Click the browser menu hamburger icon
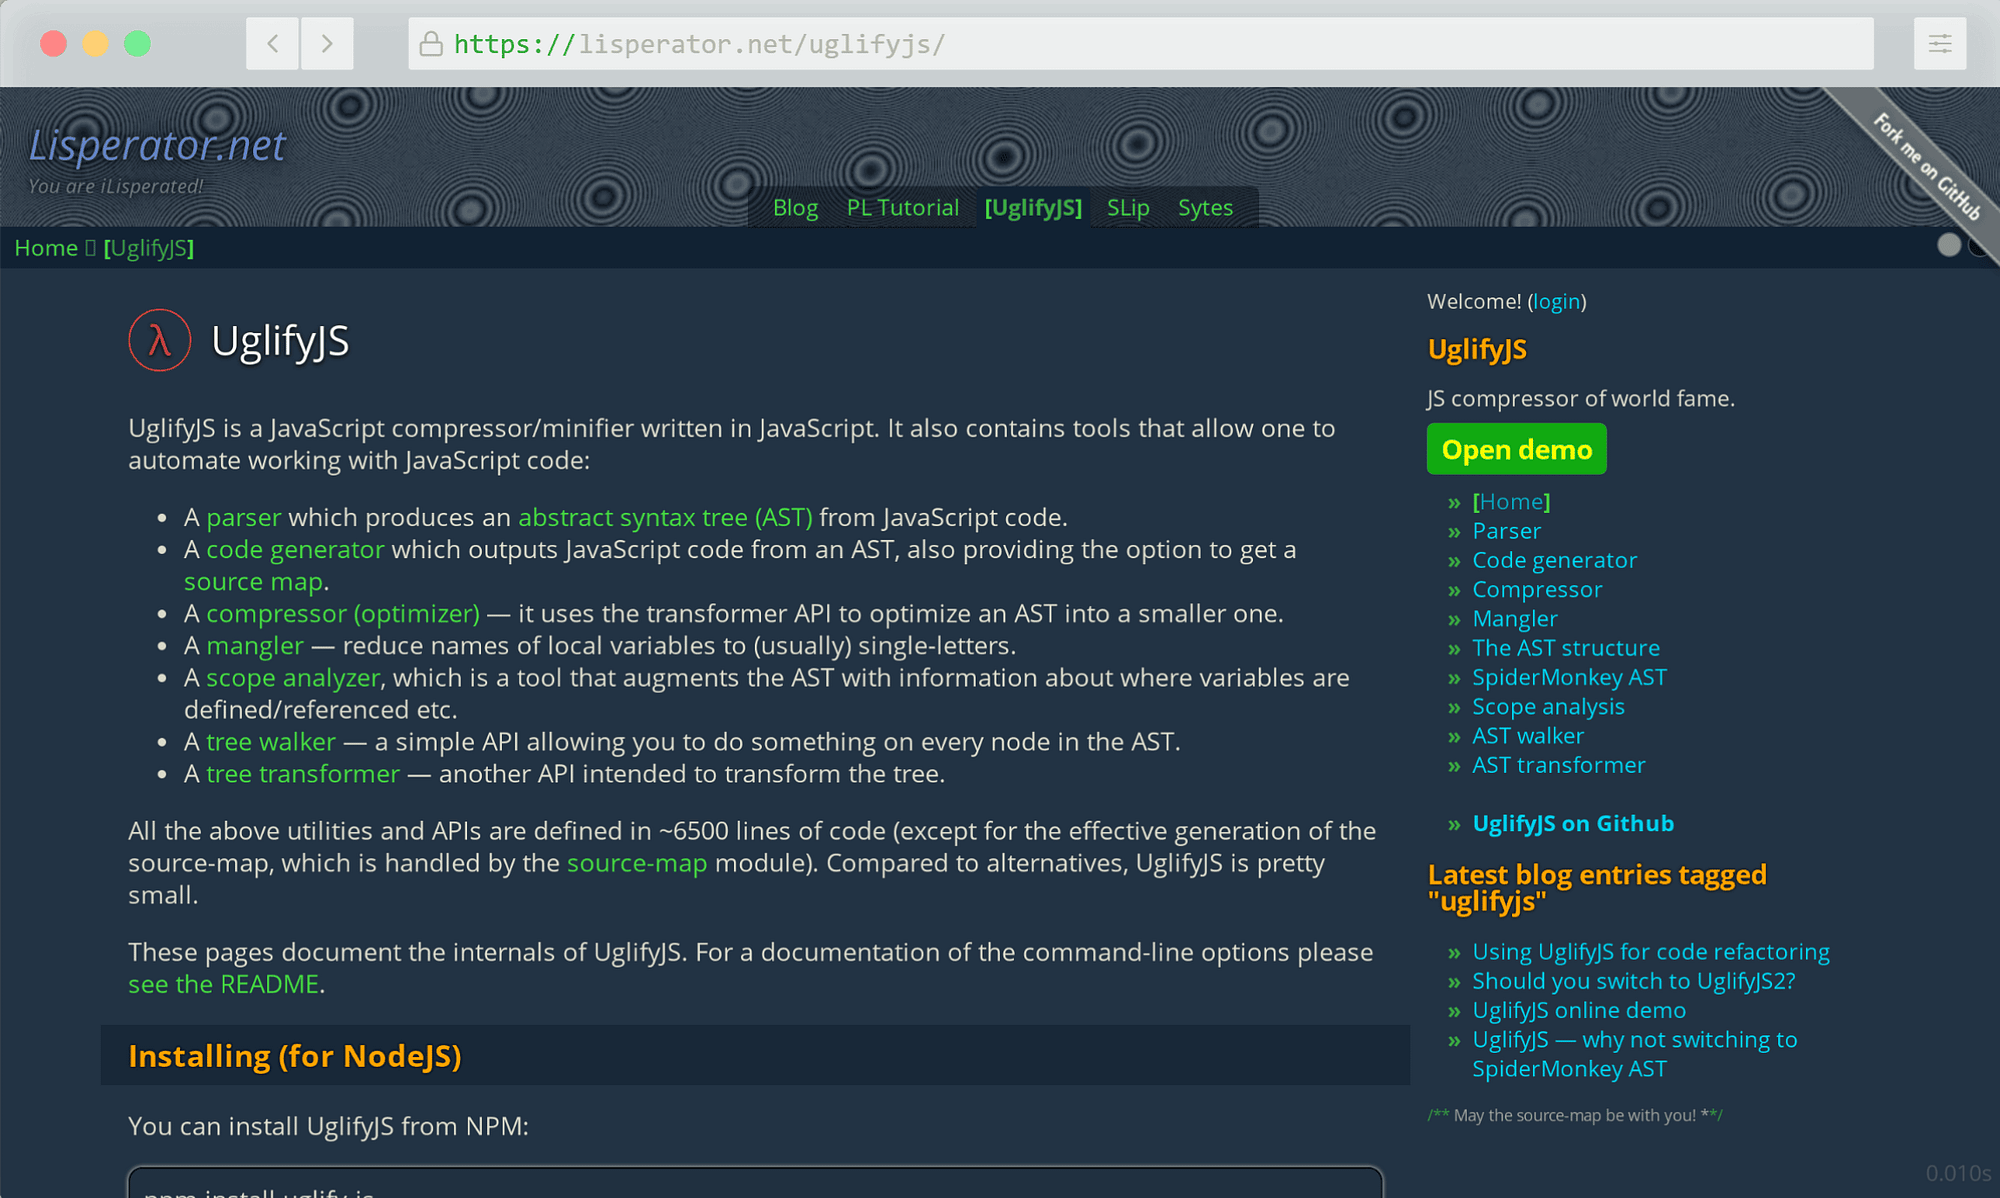This screenshot has width=2000, height=1198. [x=1940, y=44]
